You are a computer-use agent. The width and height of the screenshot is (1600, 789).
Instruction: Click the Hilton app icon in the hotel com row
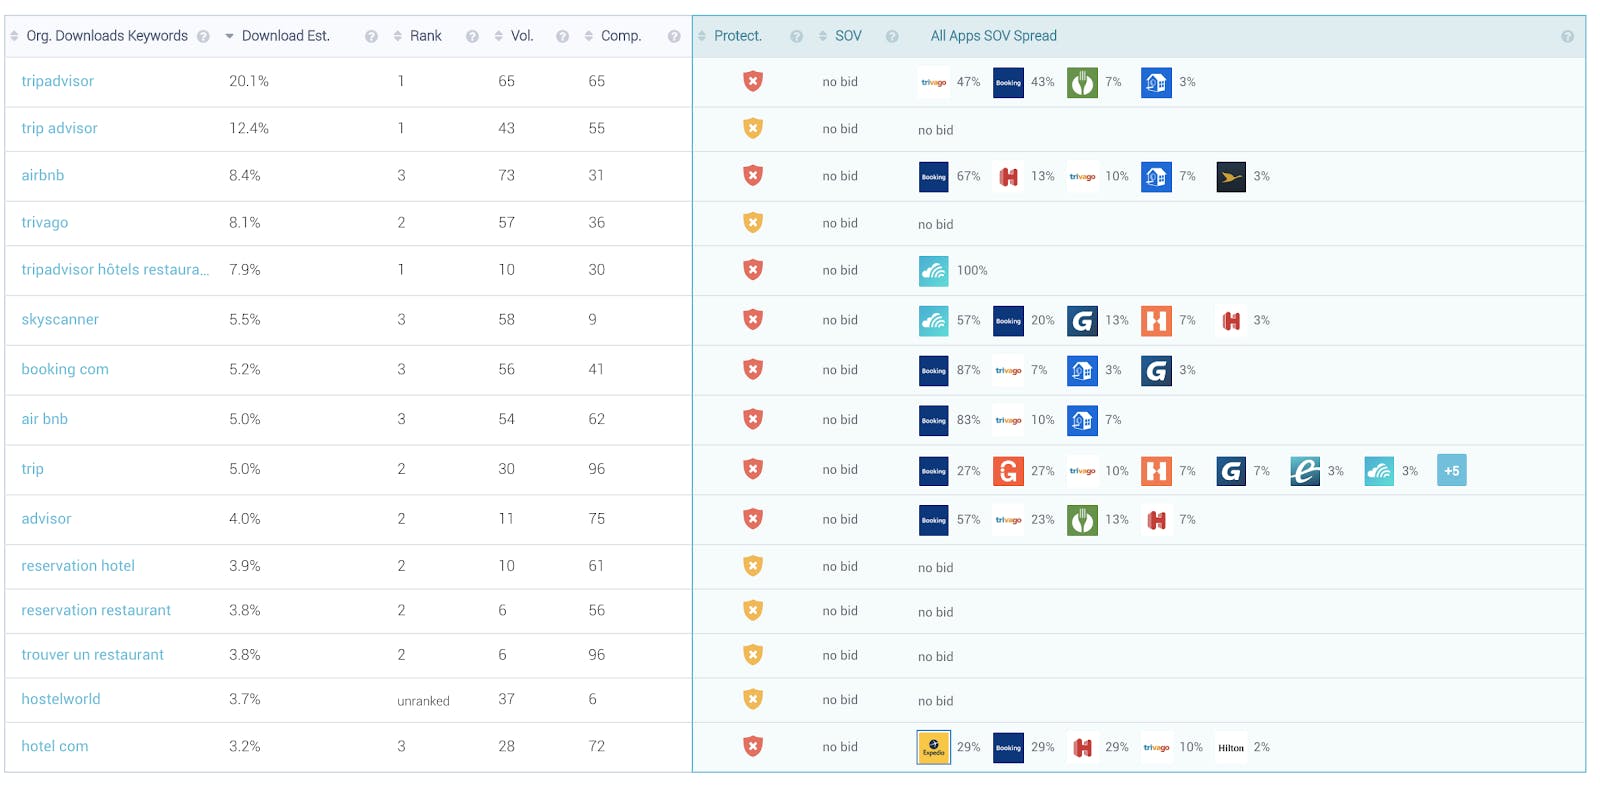tap(1231, 747)
